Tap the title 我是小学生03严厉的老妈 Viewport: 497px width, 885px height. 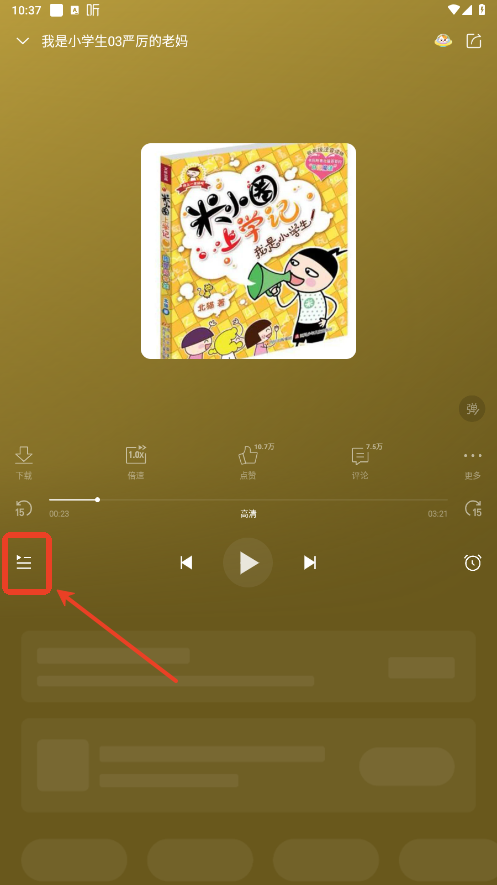(115, 41)
